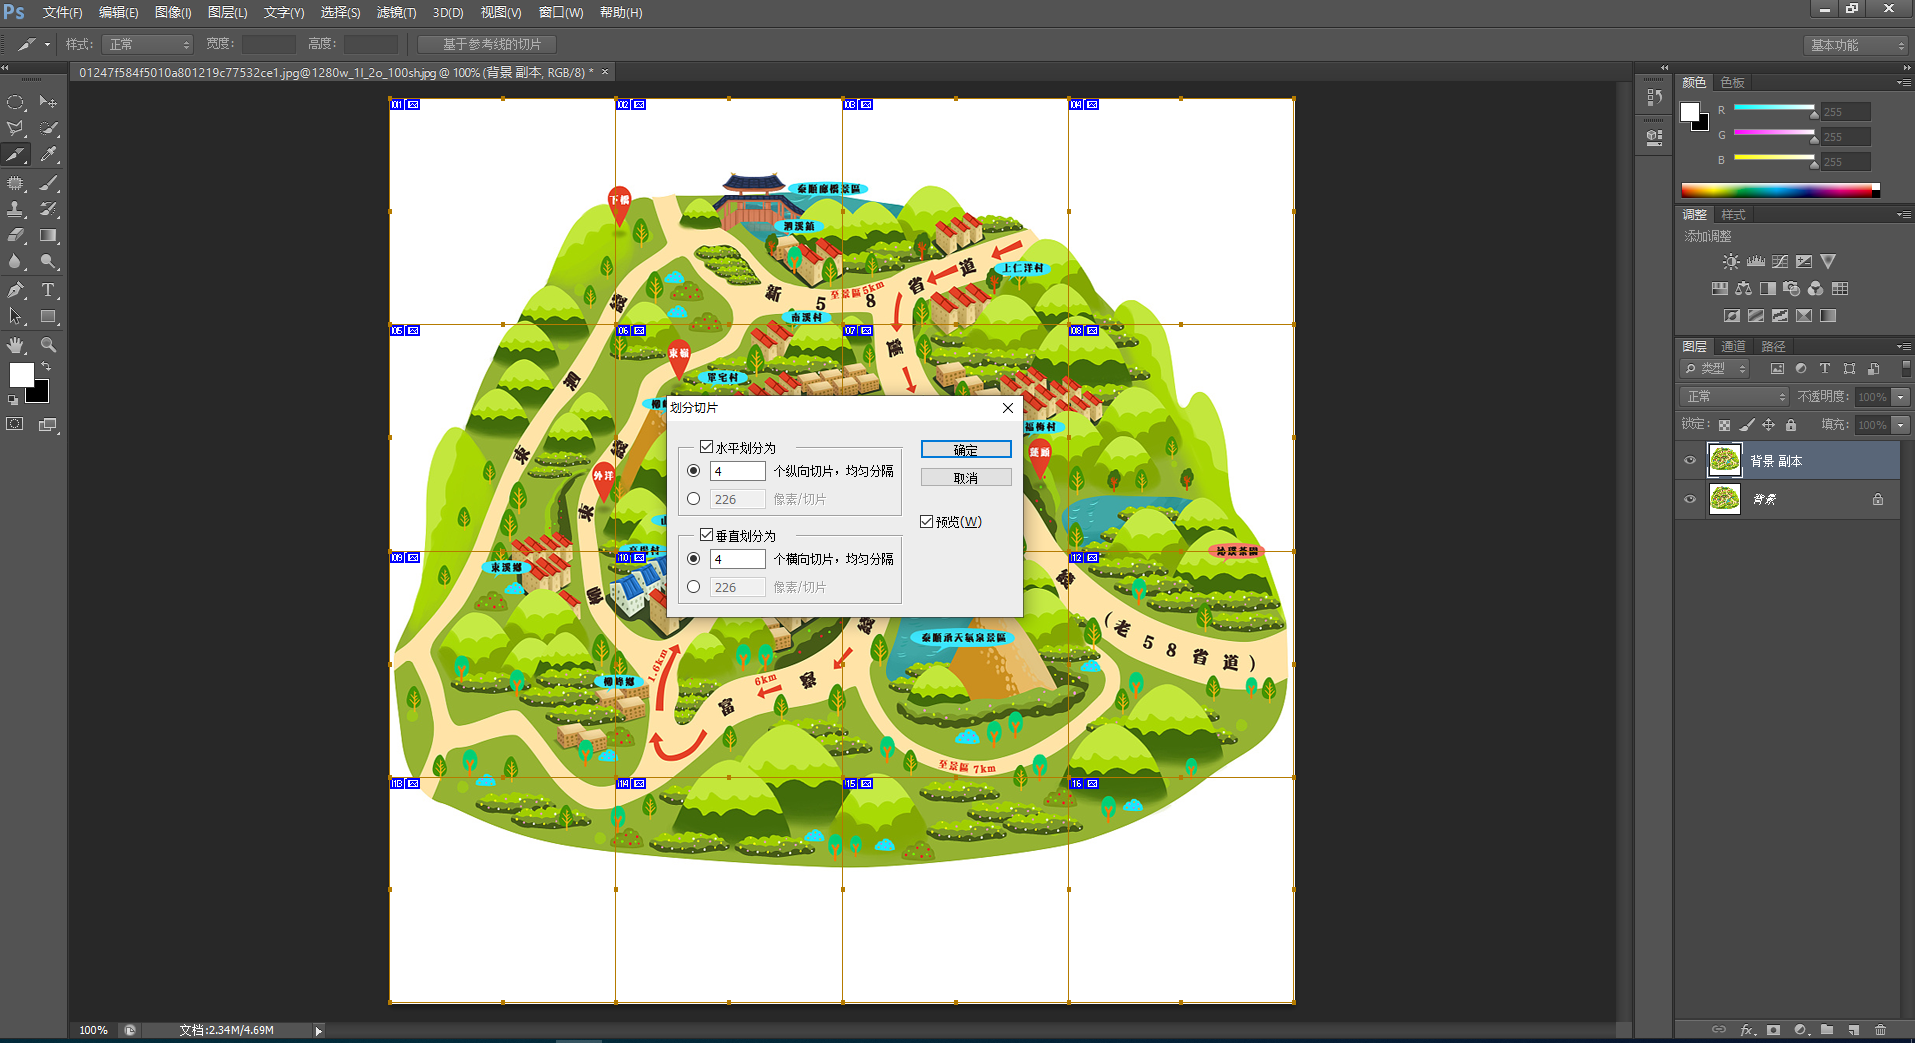Image resolution: width=1915 pixels, height=1043 pixels.
Task: Select the Move tool
Action: click(x=48, y=102)
